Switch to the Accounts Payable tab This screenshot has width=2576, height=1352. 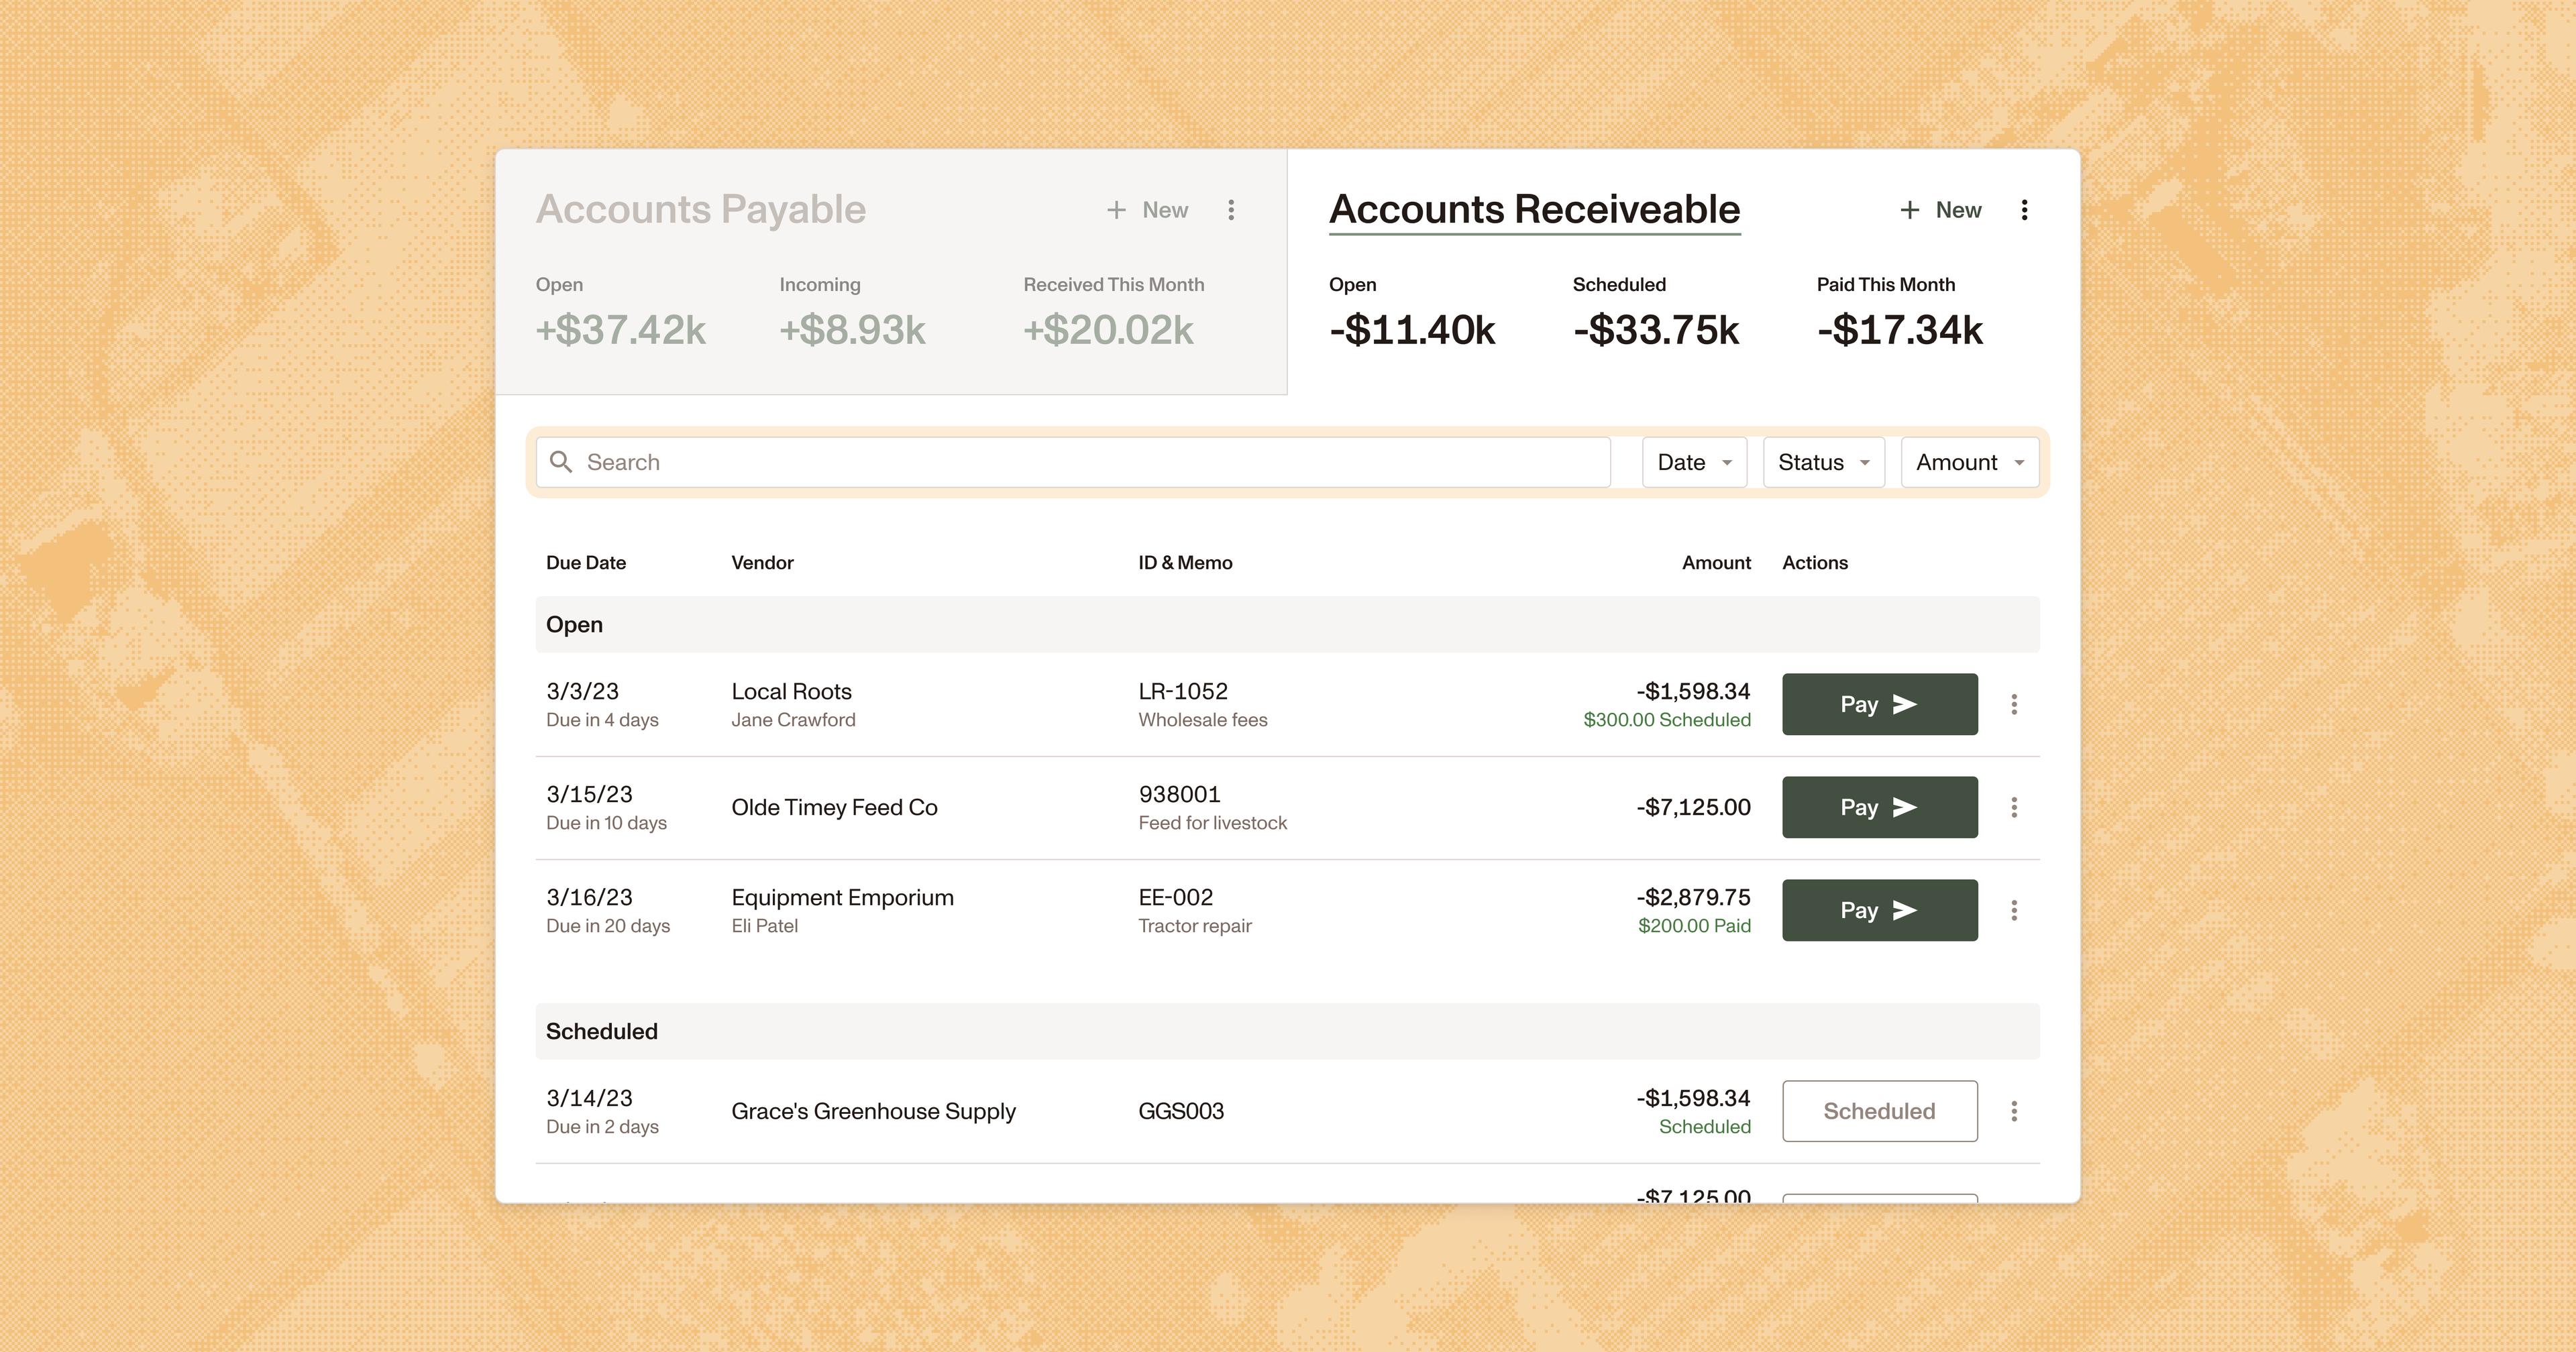701,210
